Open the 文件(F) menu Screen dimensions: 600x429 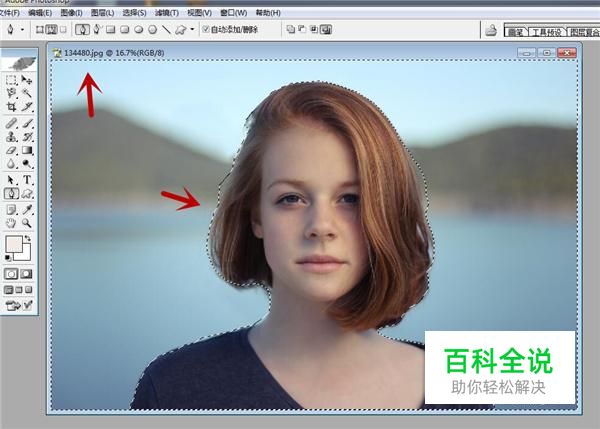click(x=9, y=13)
